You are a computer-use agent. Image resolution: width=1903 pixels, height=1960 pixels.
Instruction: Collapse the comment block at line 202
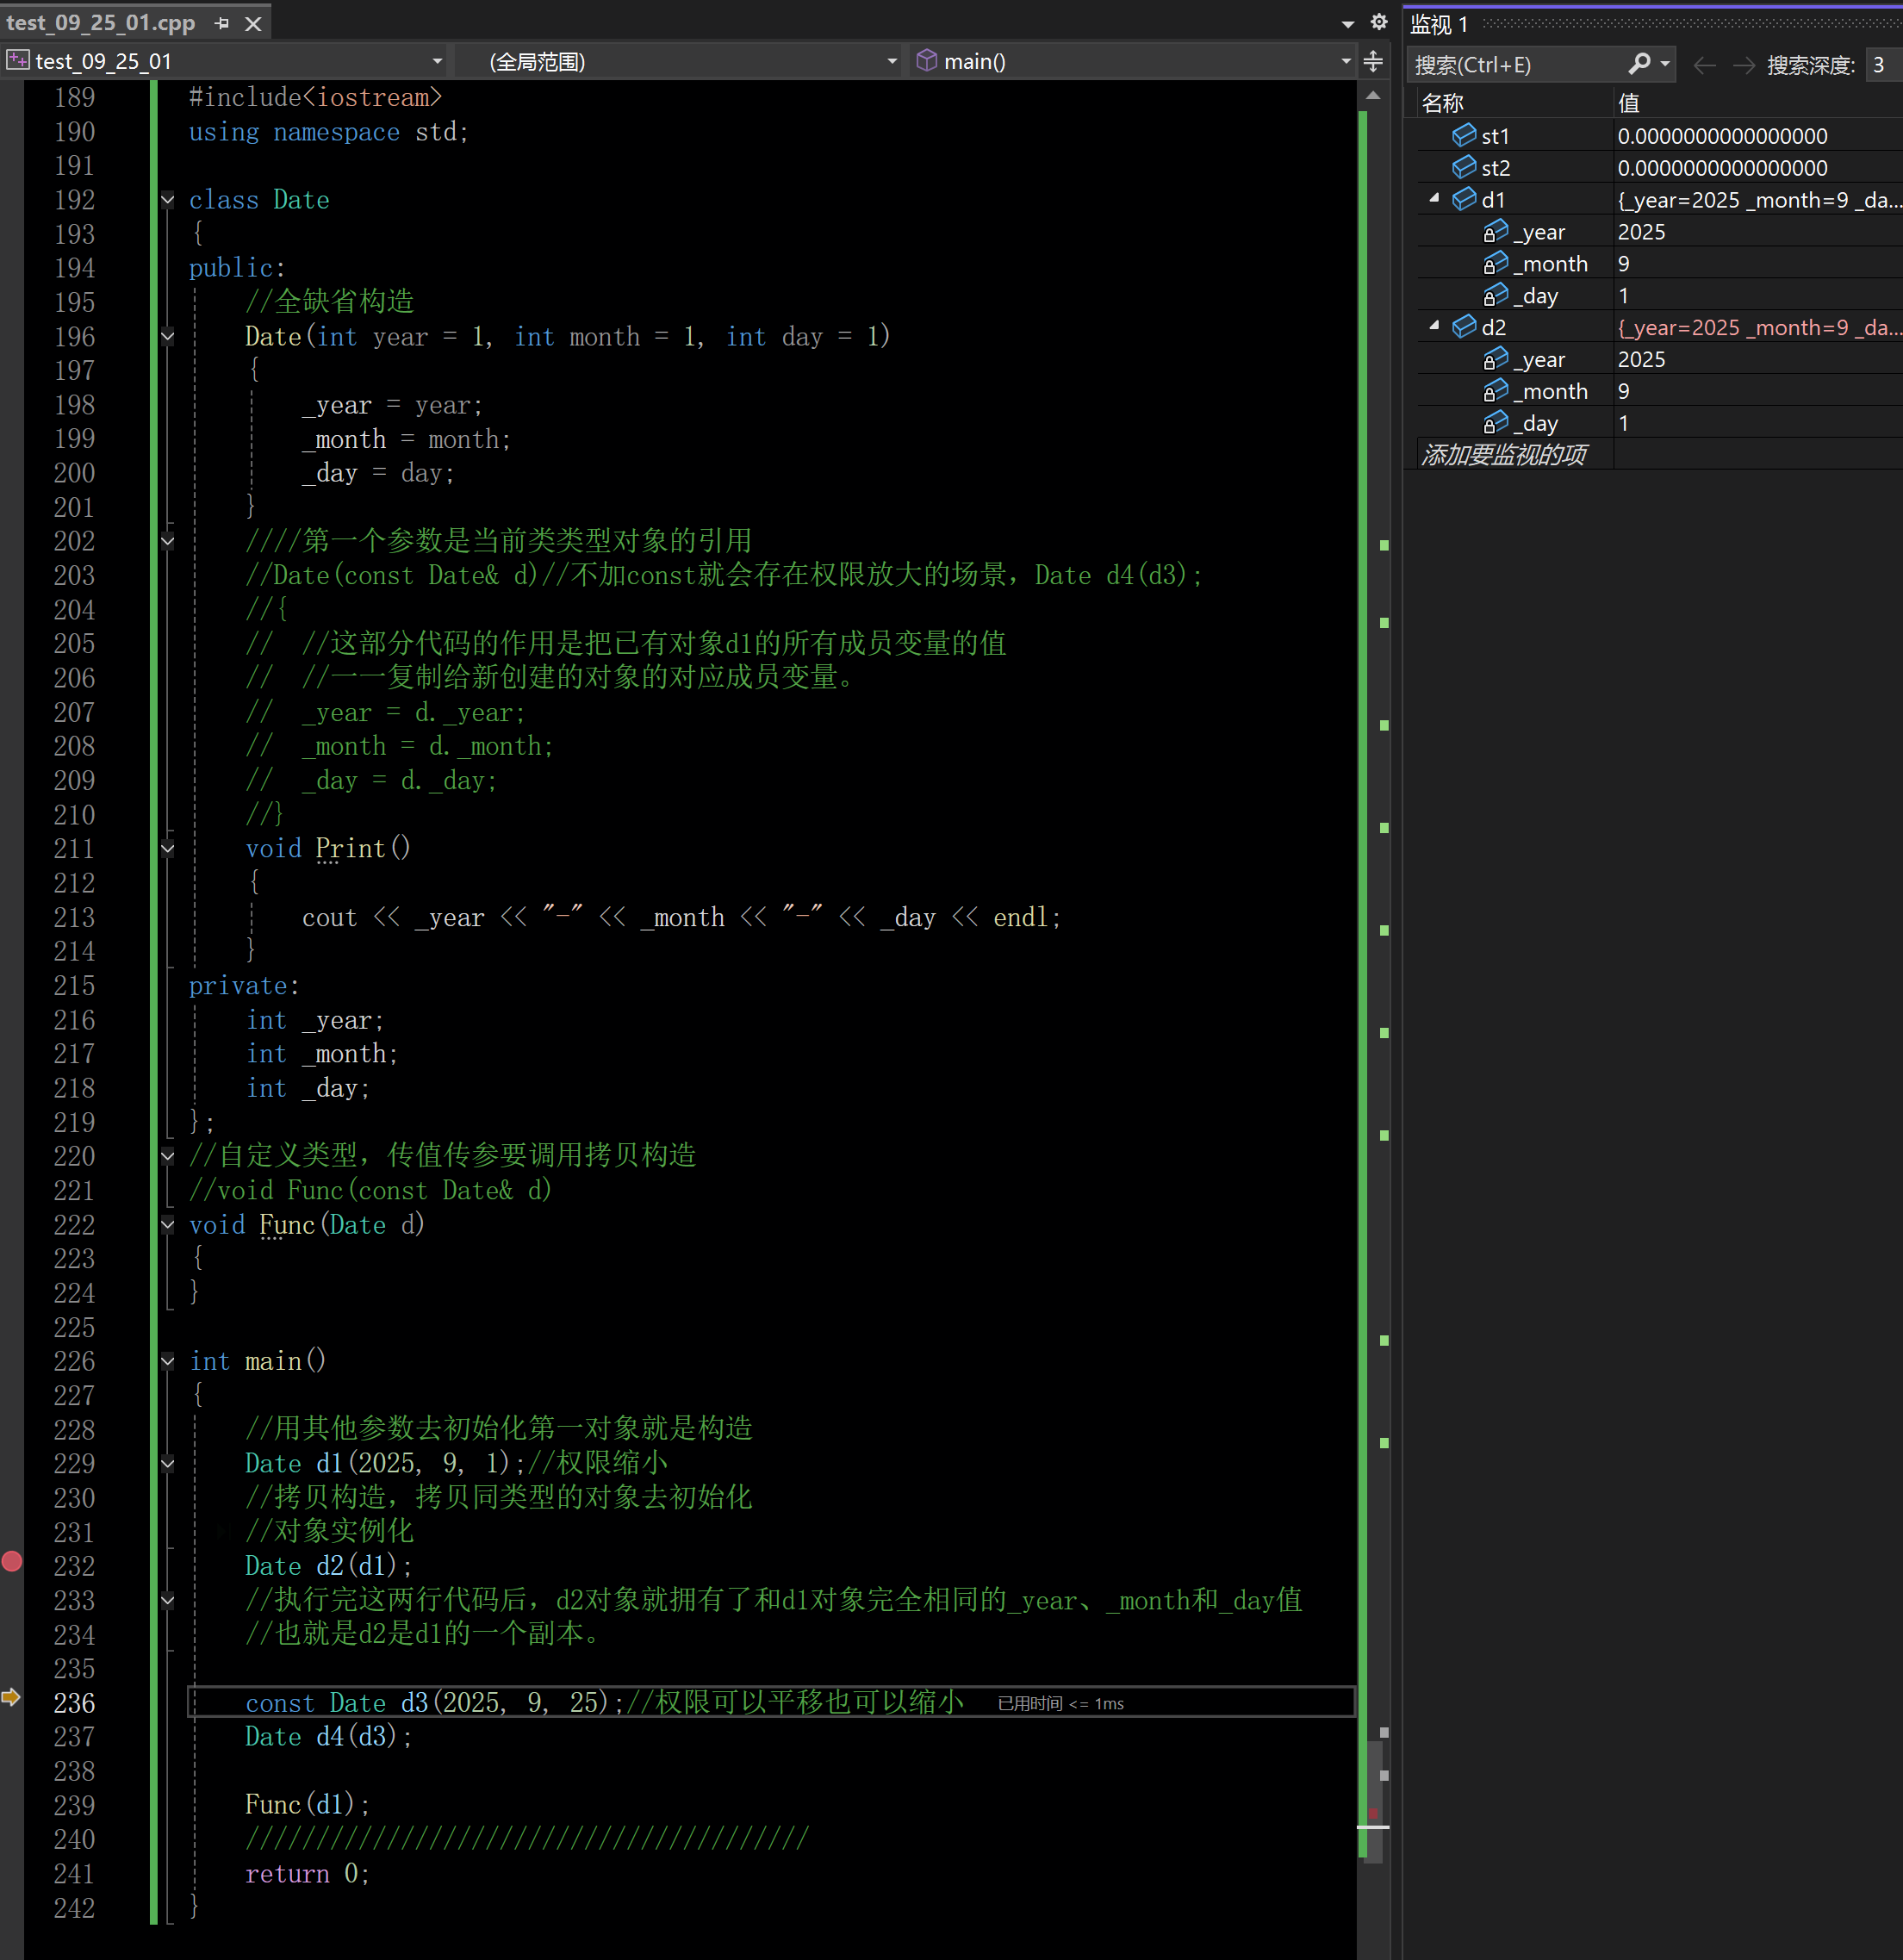coord(168,542)
